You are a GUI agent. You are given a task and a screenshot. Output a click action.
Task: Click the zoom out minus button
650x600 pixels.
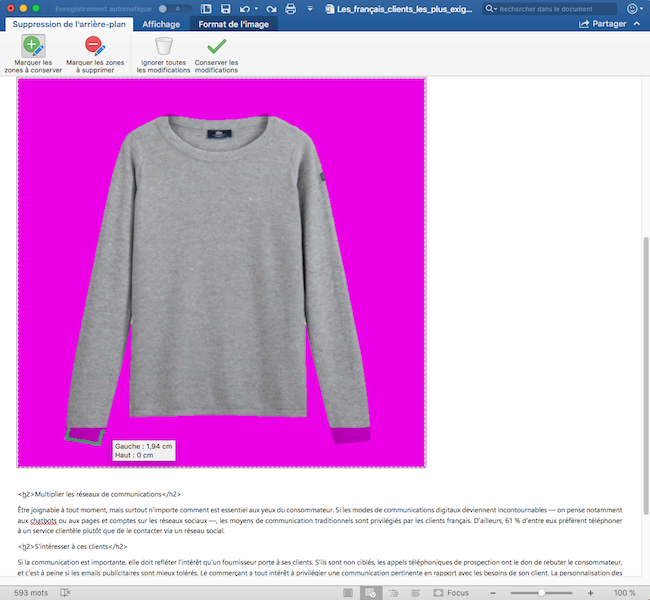[492, 593]
